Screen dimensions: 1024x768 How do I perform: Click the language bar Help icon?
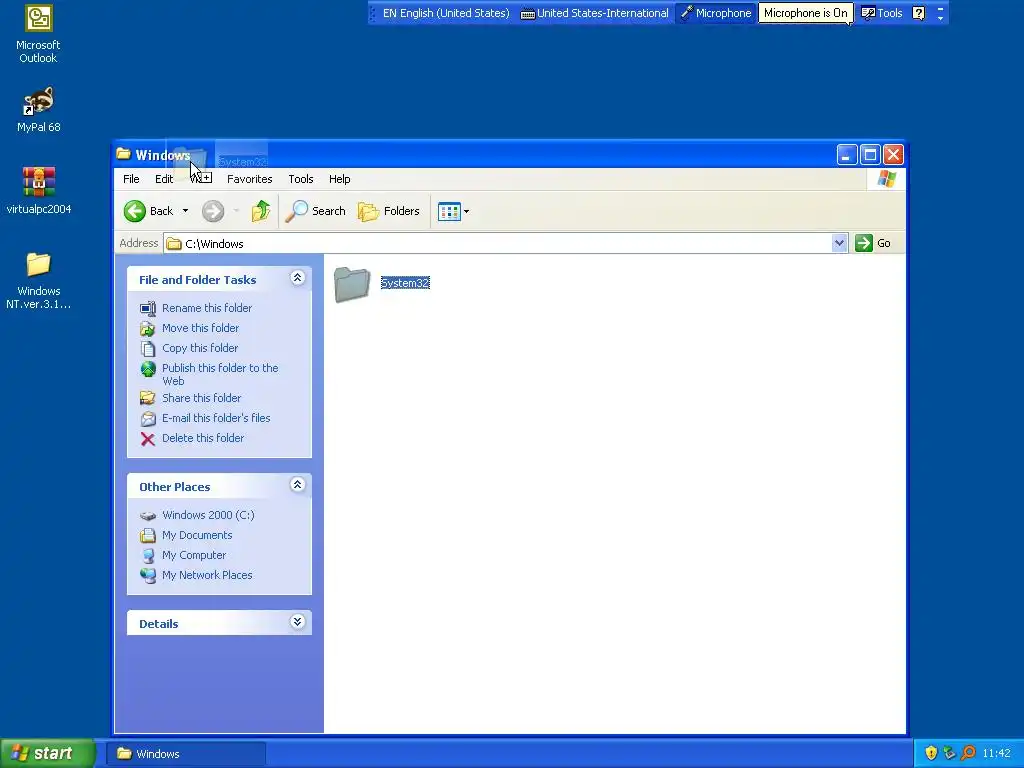tap(919, 13)
